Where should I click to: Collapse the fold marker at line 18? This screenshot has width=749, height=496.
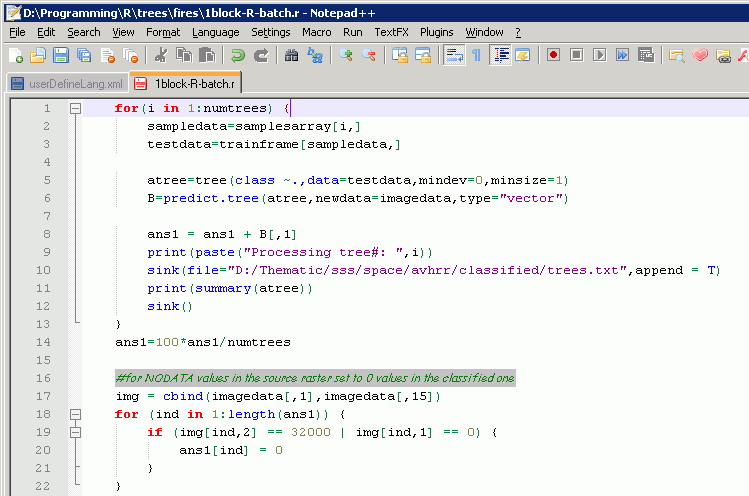[x=75, y=414]
